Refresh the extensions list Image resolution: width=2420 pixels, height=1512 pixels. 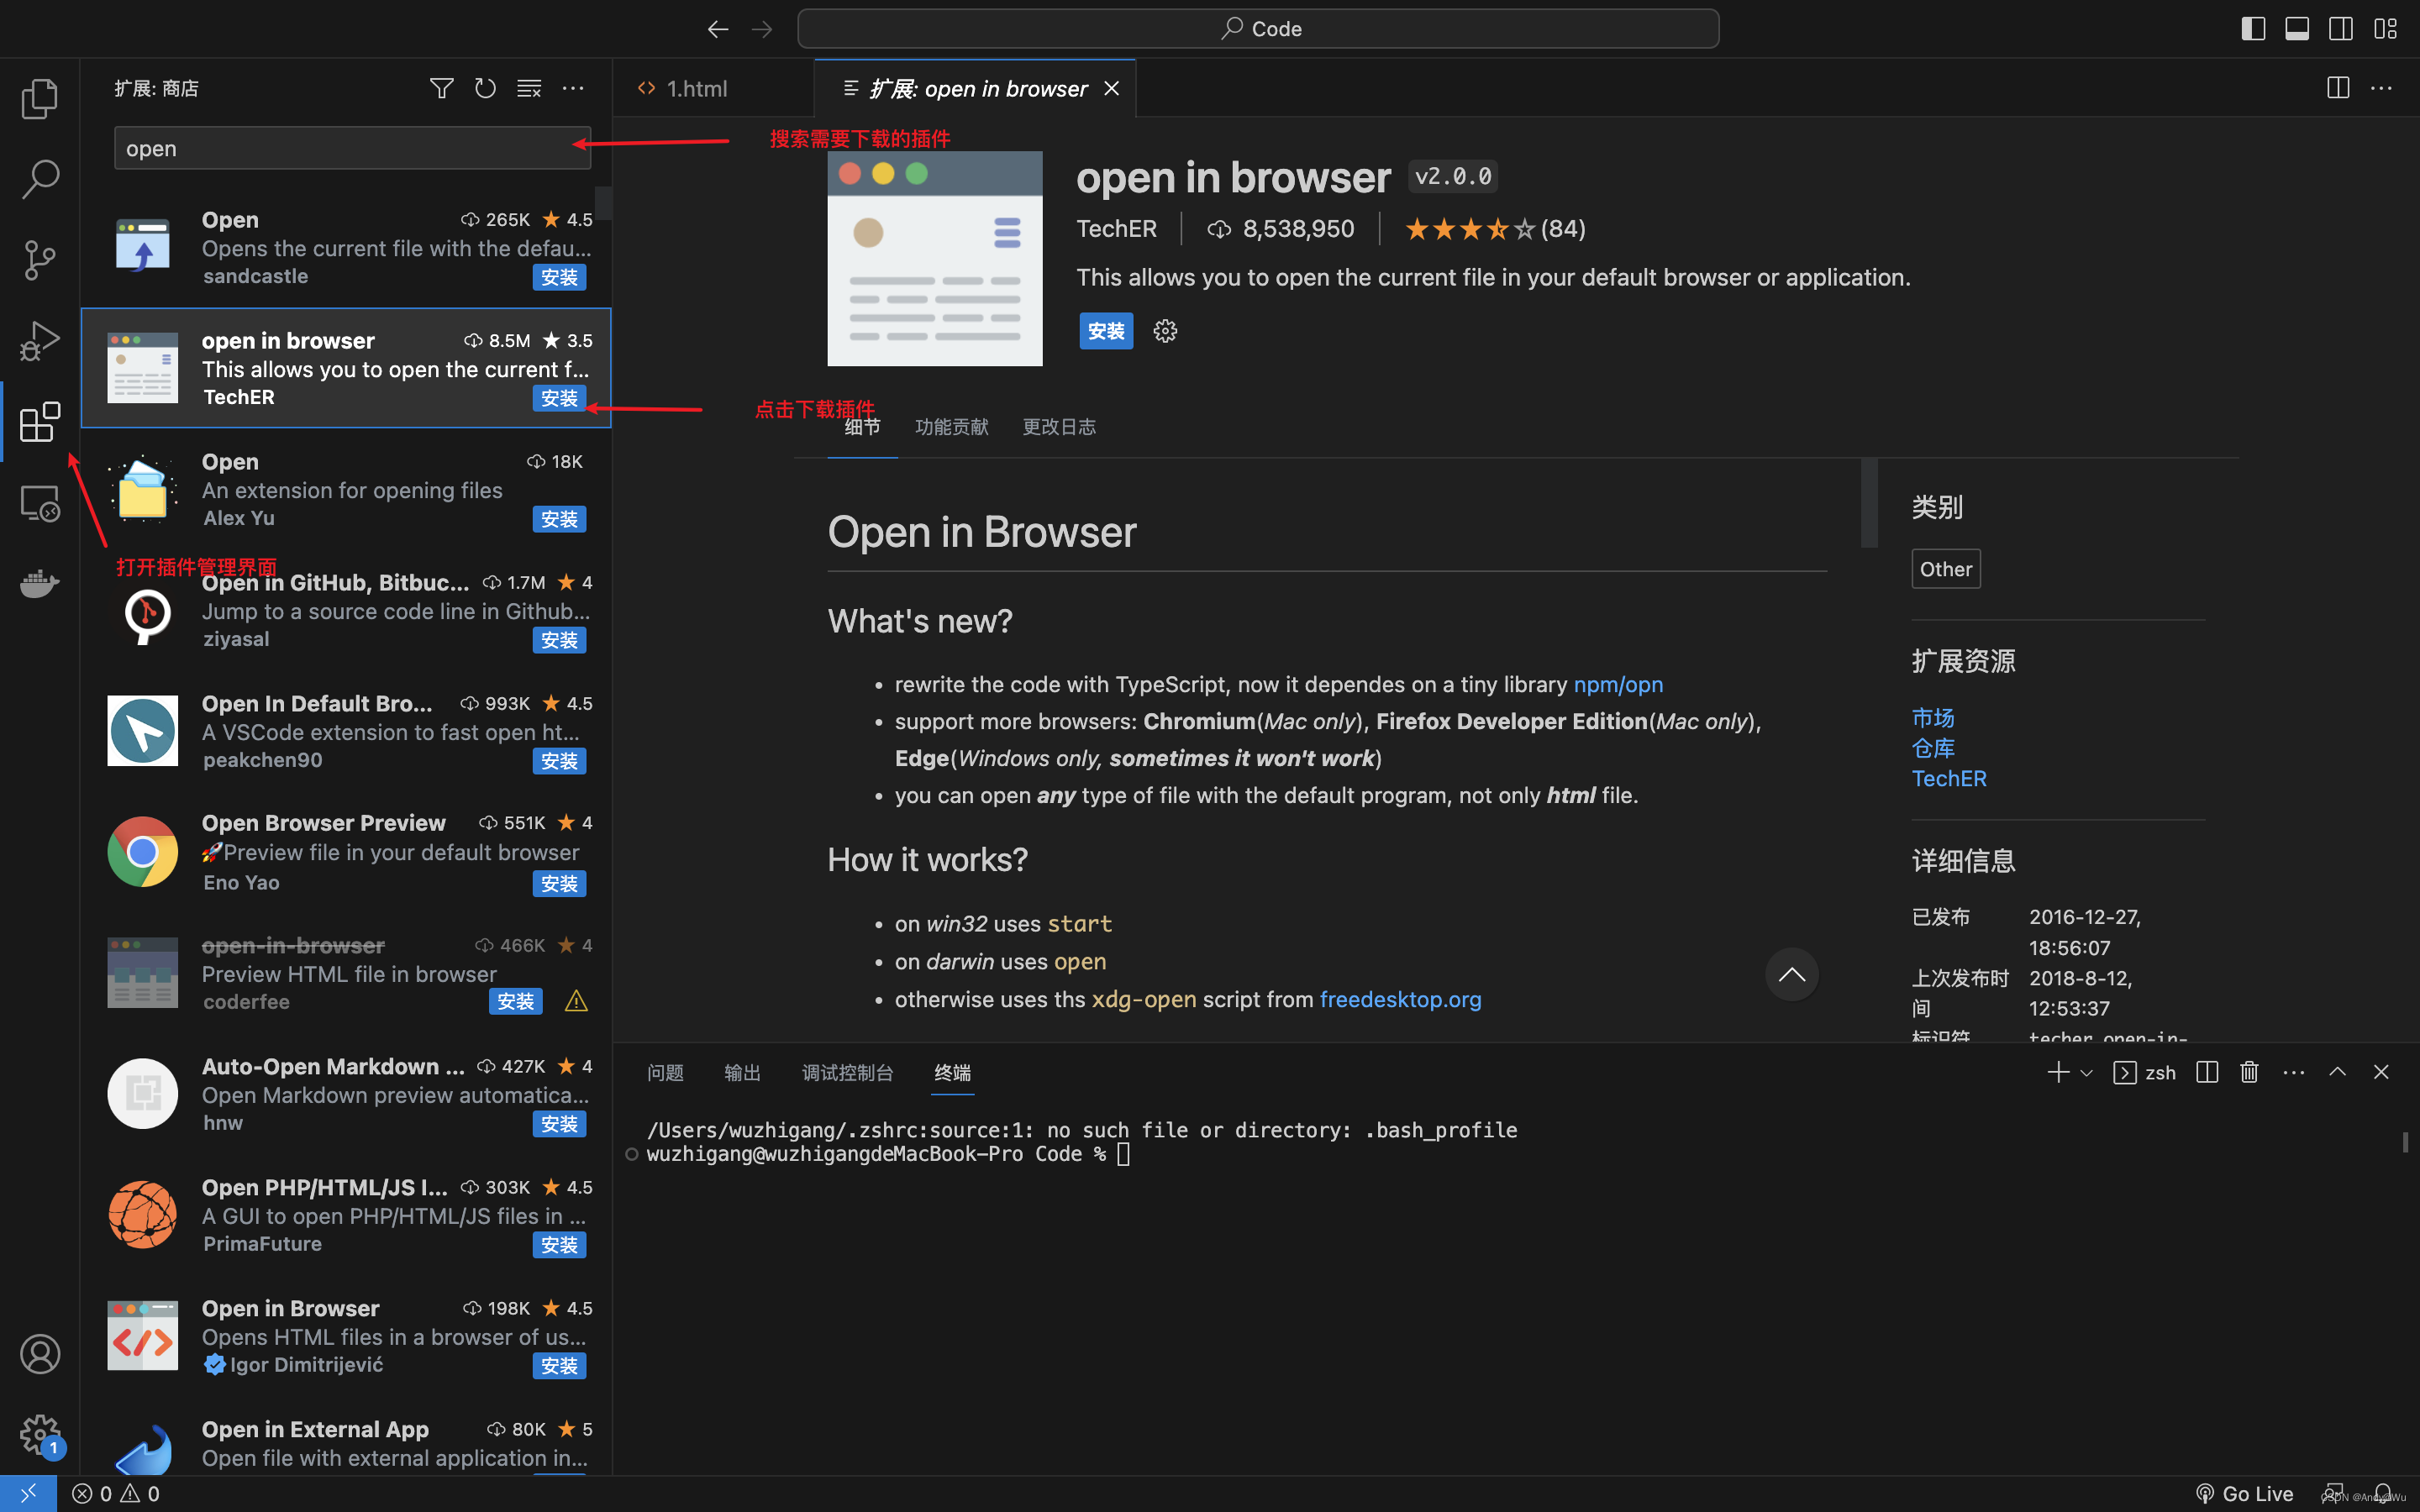click(x=485, y=88)
